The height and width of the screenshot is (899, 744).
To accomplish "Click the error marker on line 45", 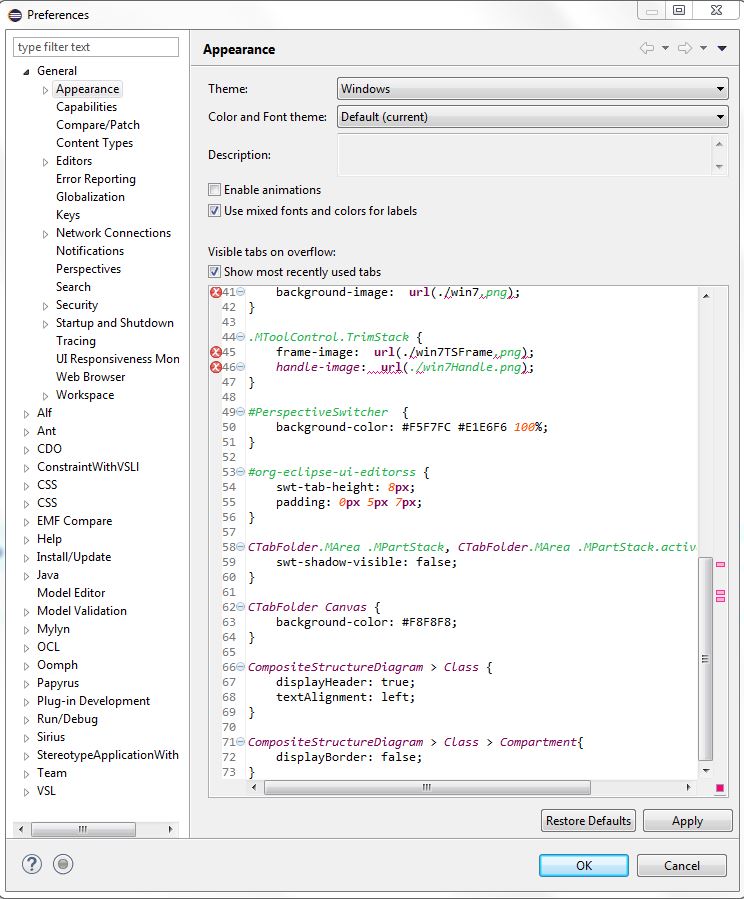I will 216,352.
